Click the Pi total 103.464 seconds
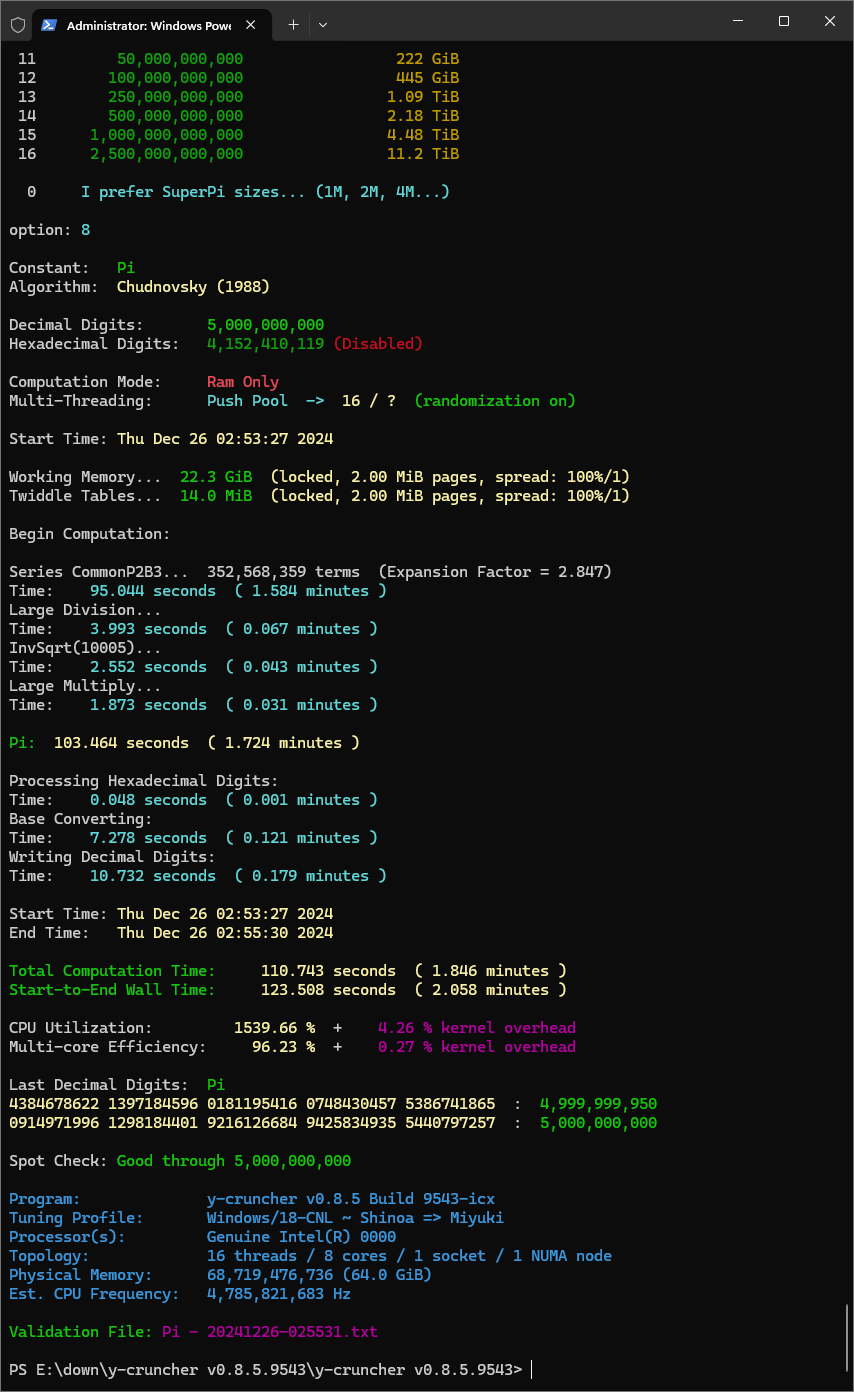Screen dimensions: 854x1392 121,743
